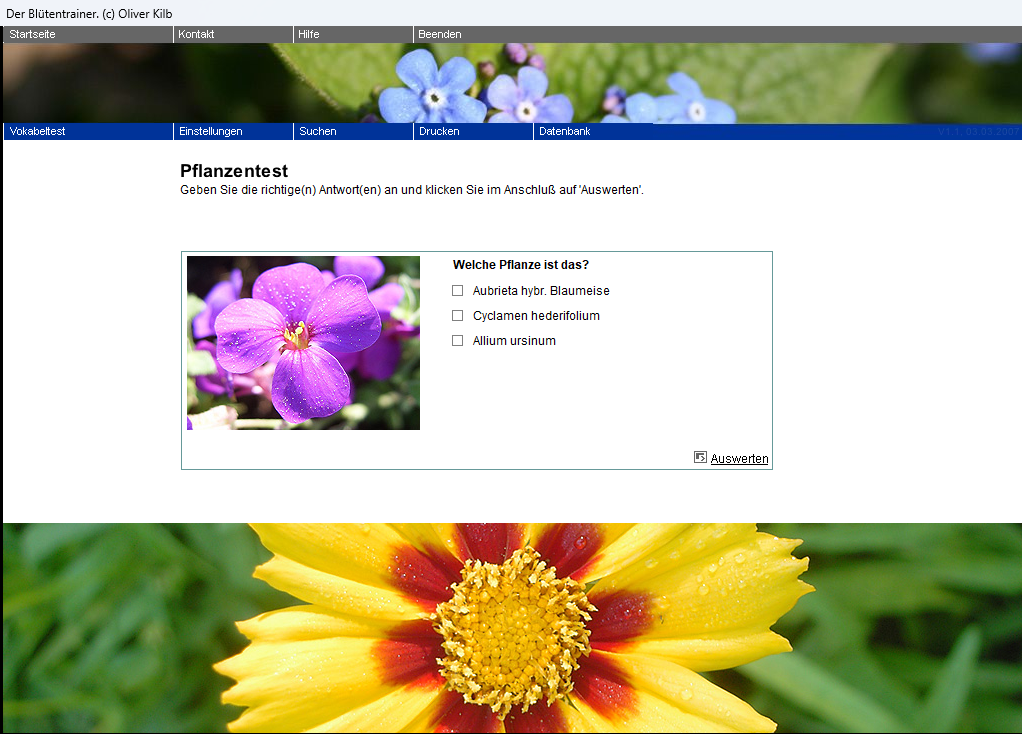Click the icon next to Auswerten
Viewport: 1022px width, 734px height.
(x=700, y=457)
